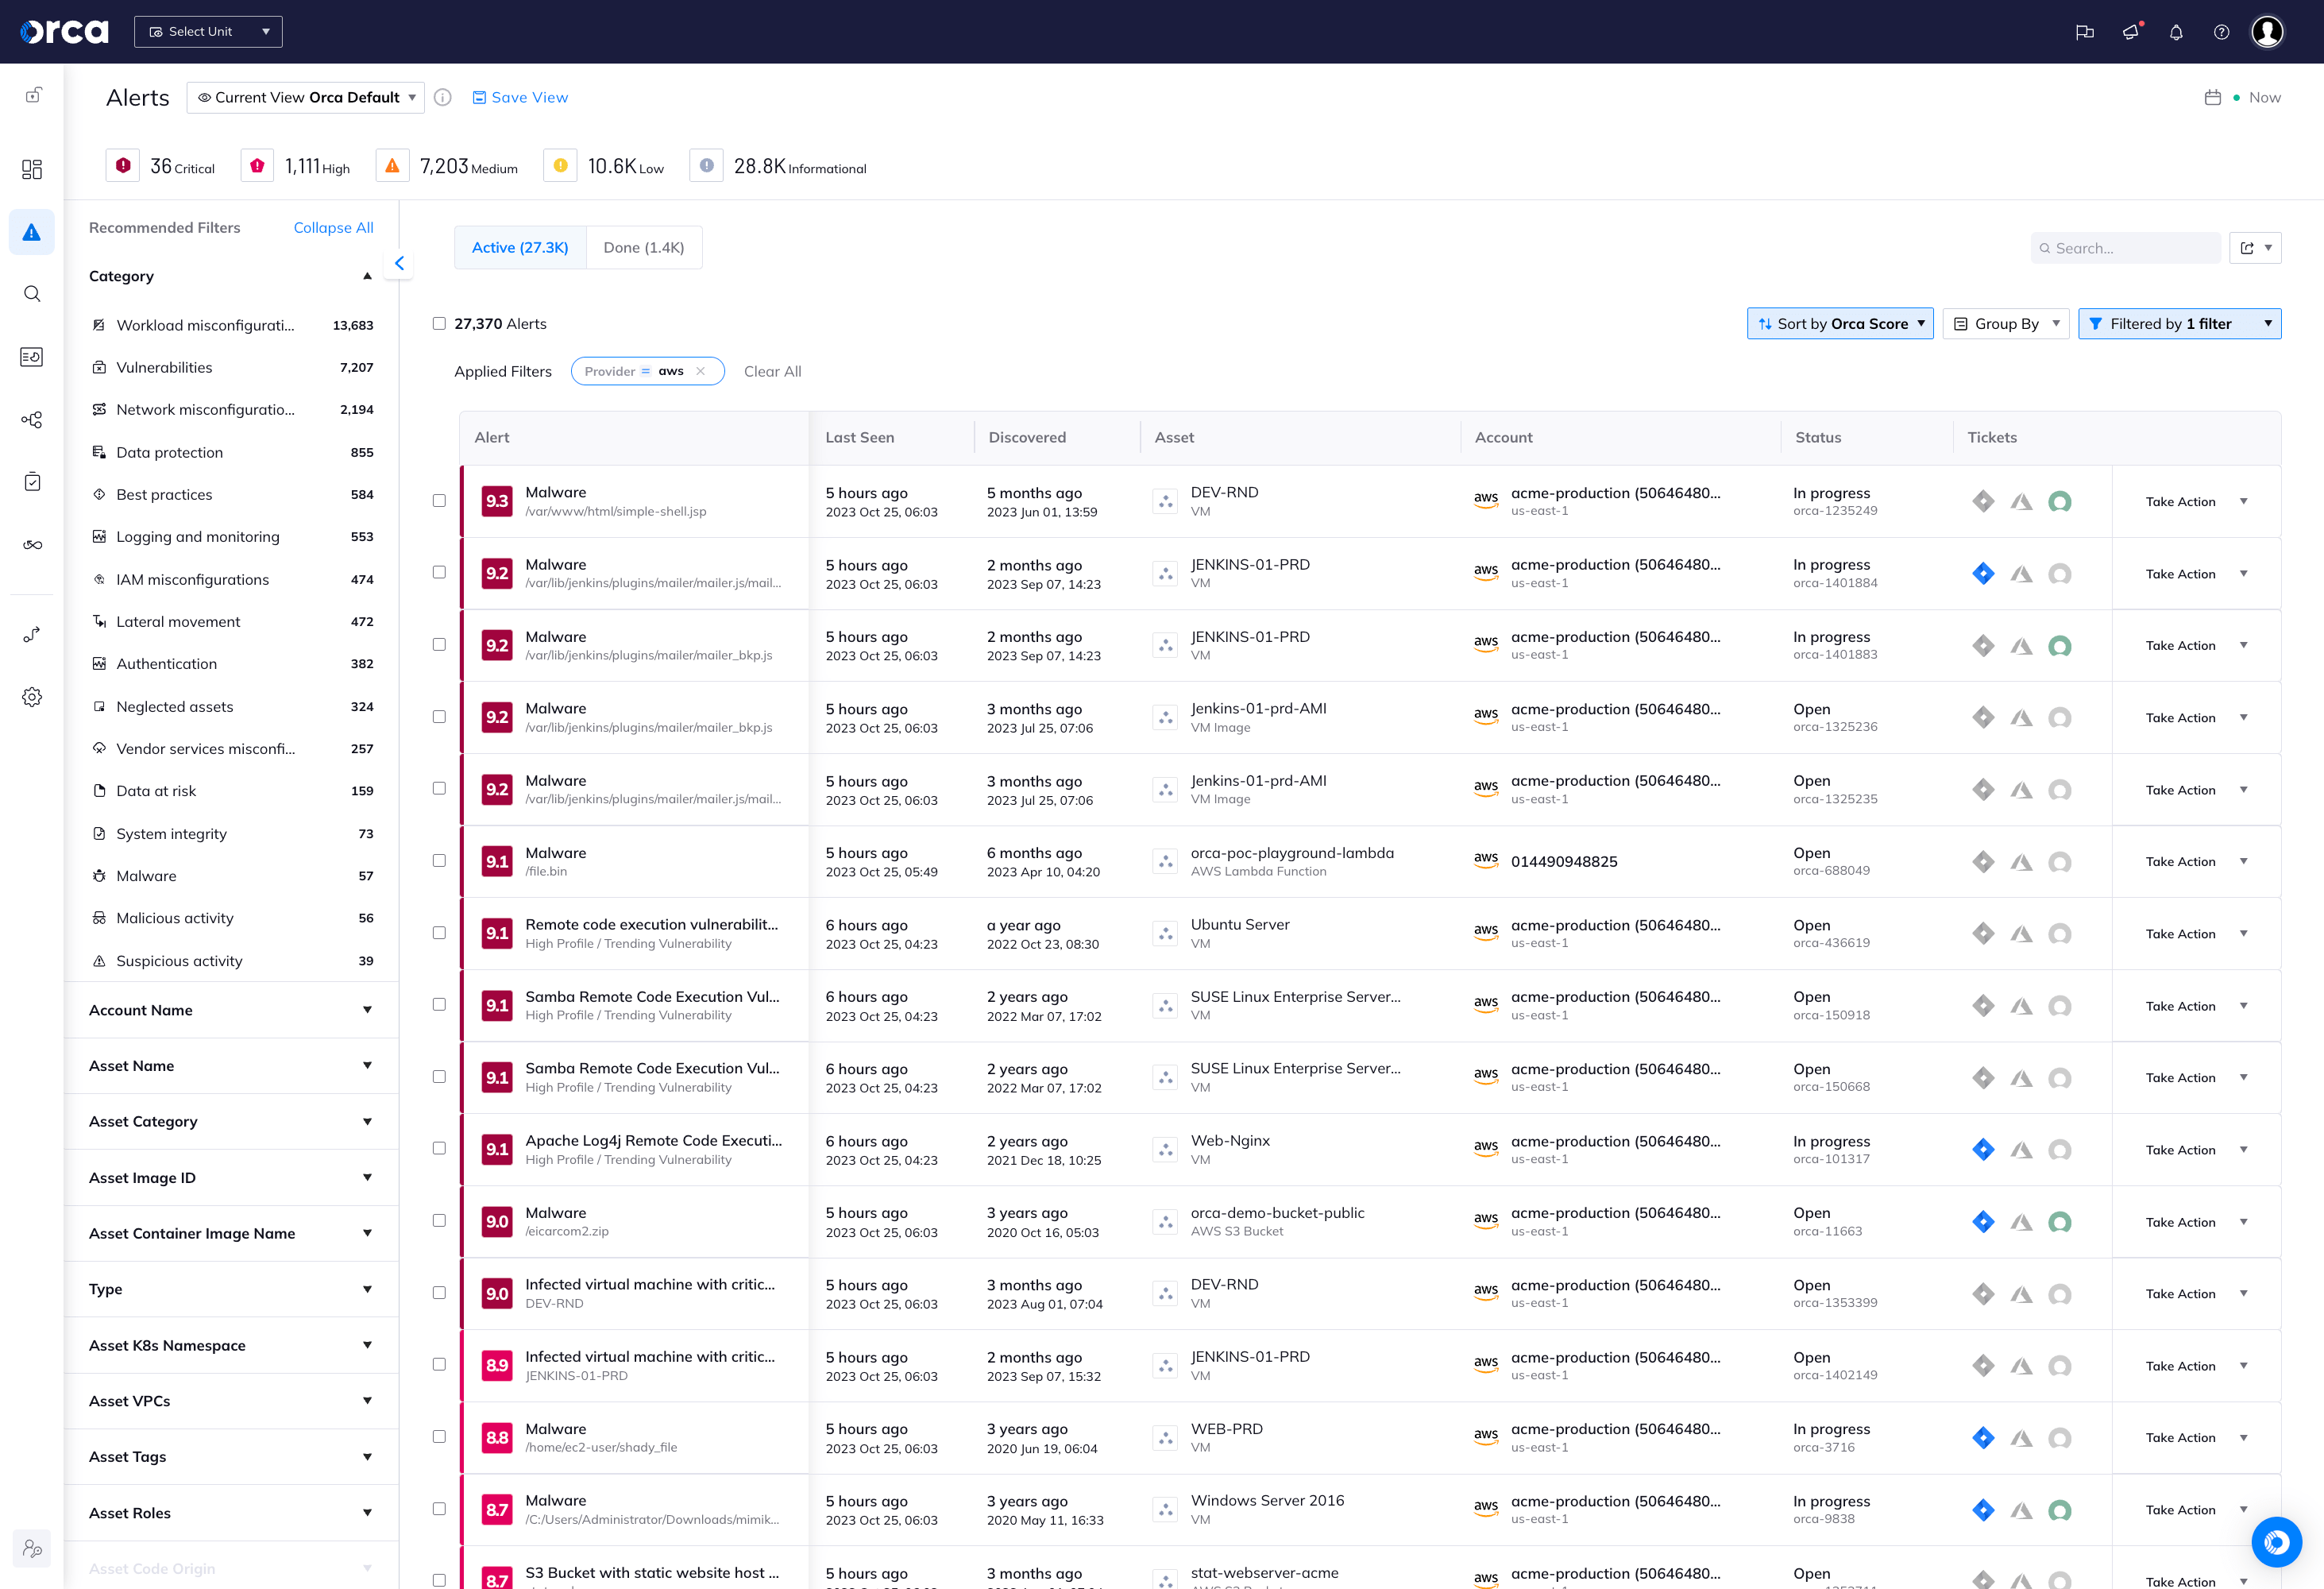Select the search icon in the sidebar
This screenshot has height=1589, width=2324.
(31, 293)
